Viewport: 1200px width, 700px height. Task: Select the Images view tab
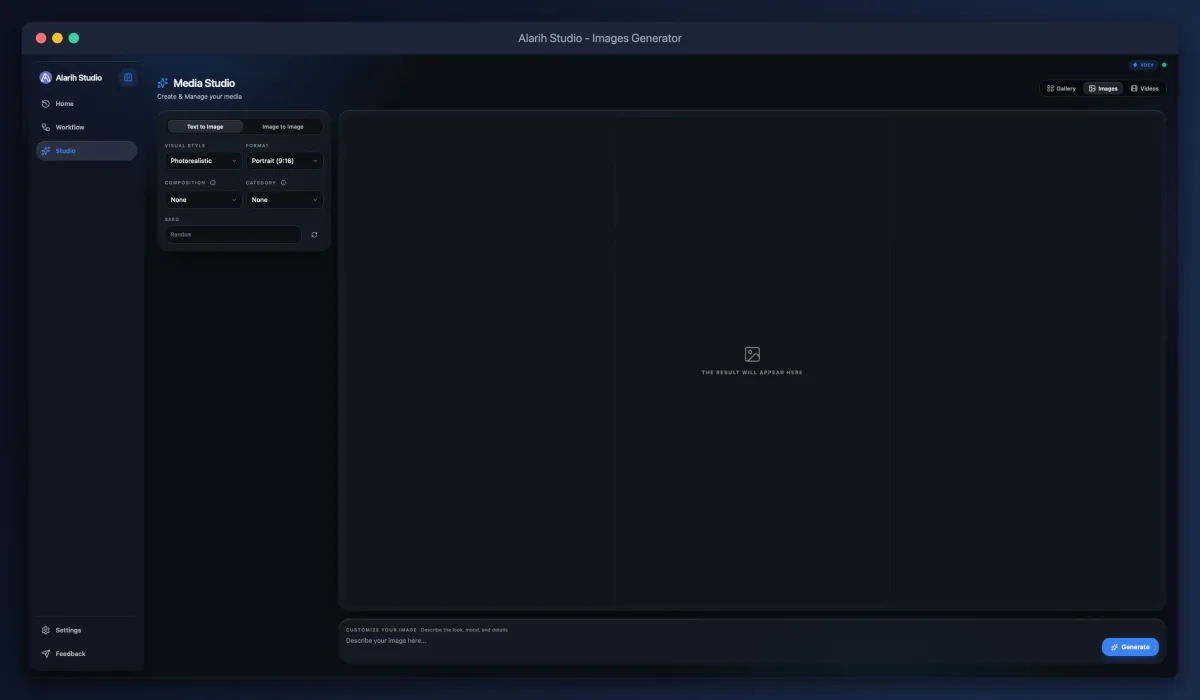[x=1103, y=88]
